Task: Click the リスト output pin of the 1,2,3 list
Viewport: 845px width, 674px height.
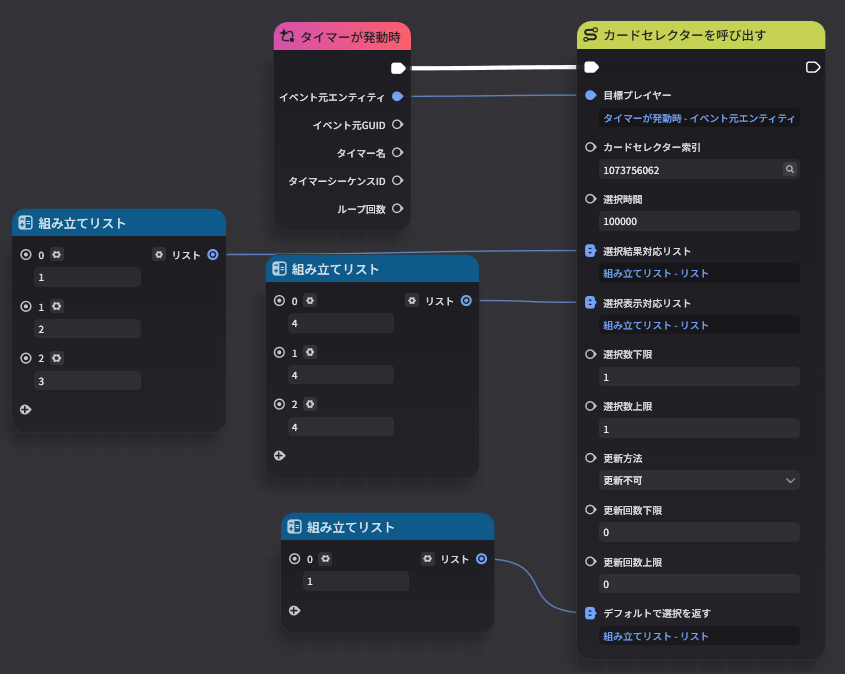Action: [x=213, y=254]
